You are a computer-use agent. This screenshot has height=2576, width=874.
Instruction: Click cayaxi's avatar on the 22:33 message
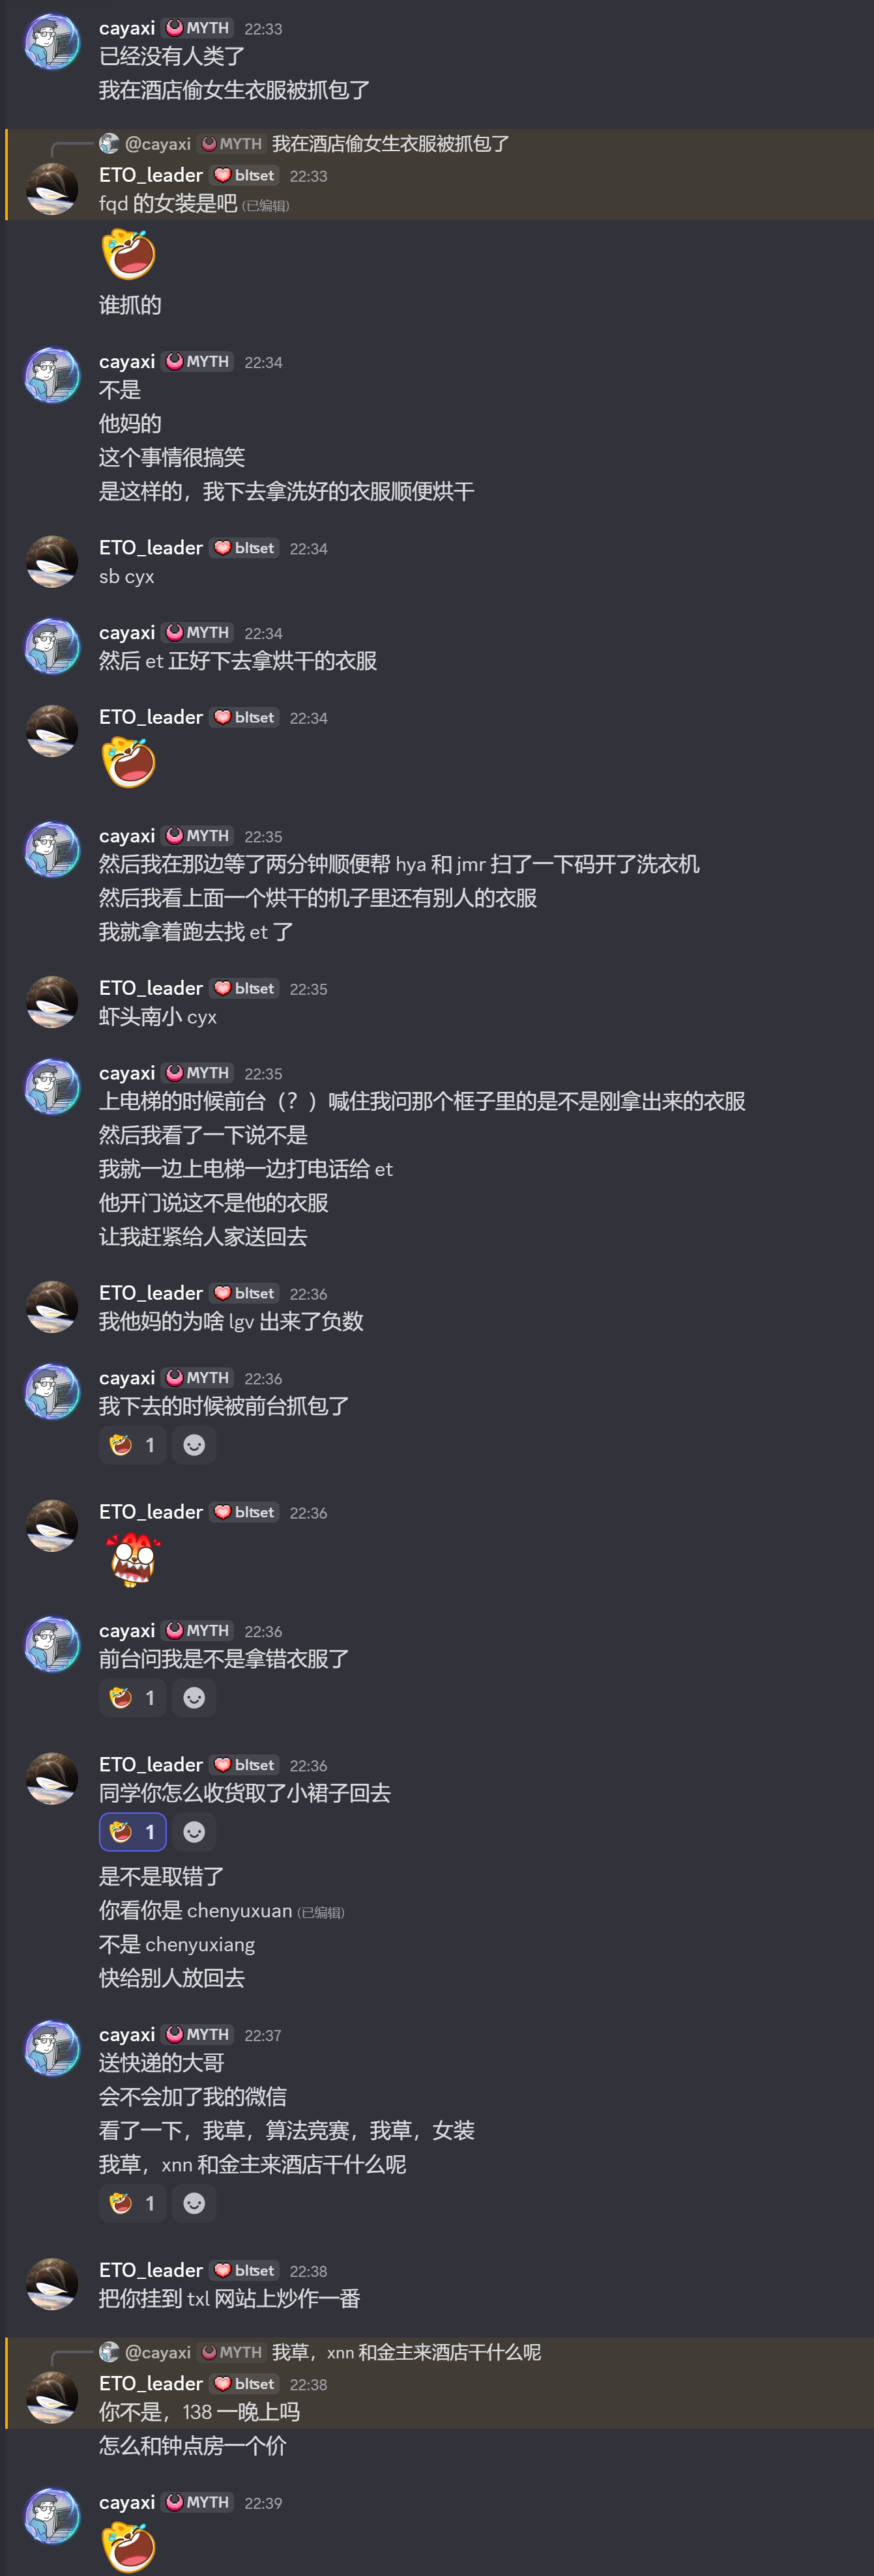(x=52, y=42)
